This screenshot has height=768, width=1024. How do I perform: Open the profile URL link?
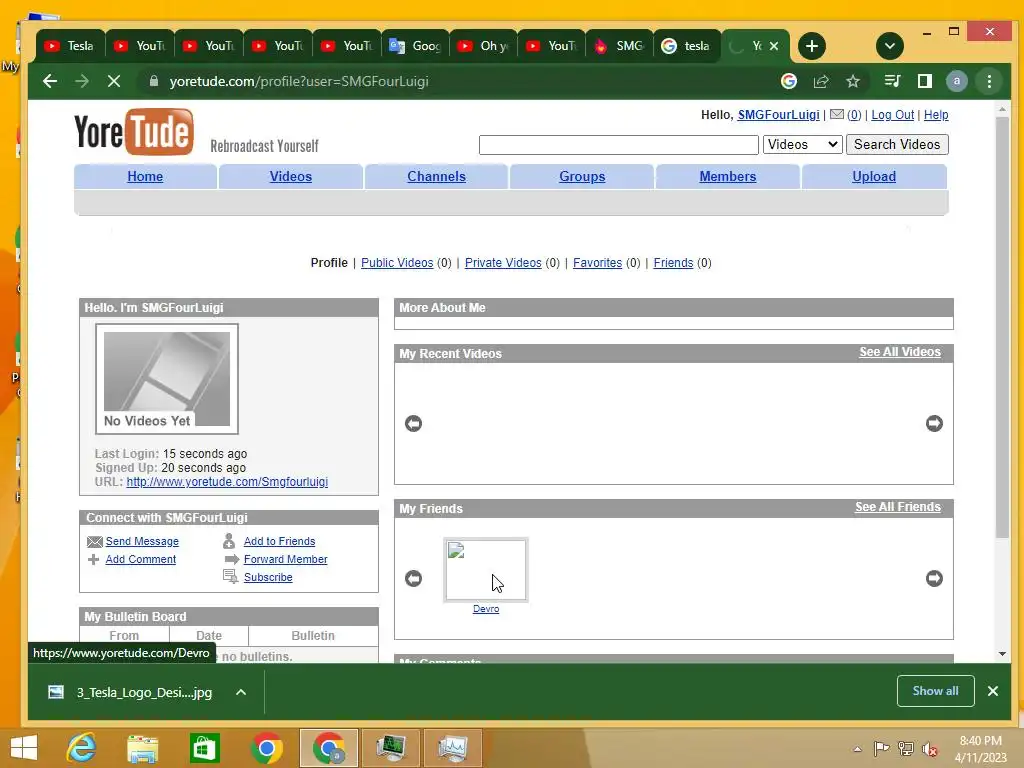click(x=227, y=482)
